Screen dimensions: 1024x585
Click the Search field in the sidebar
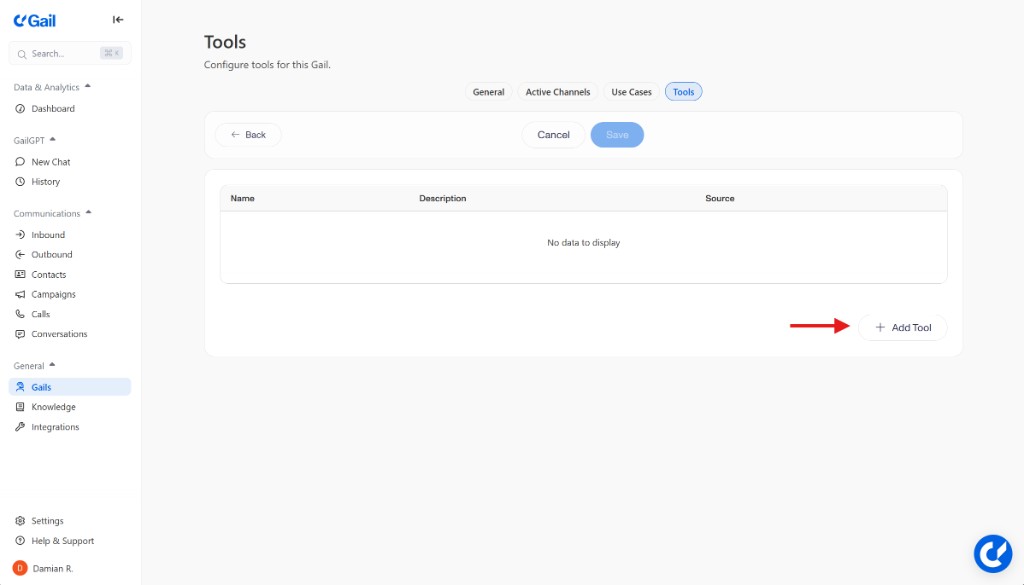click(69, 53)
